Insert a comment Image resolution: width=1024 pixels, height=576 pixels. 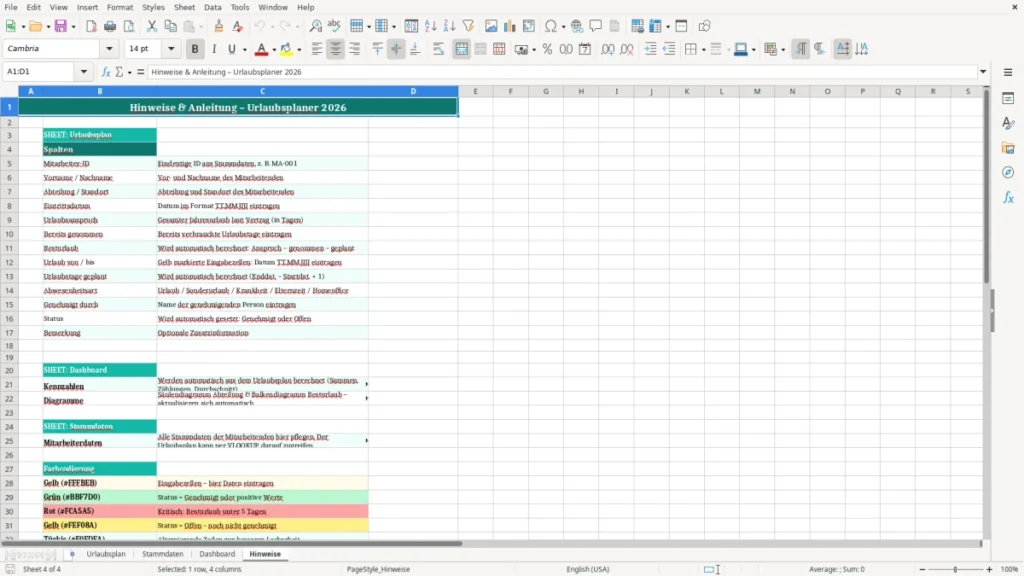tap(596, 26)
